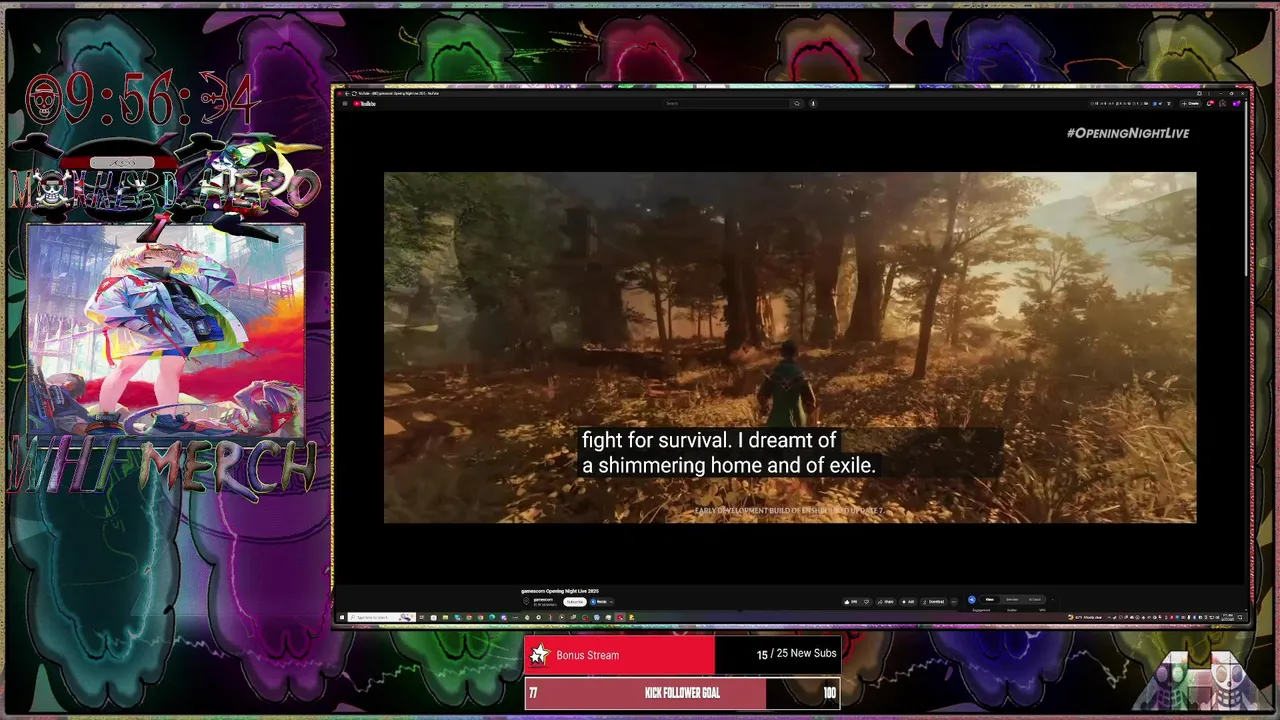Click the Bonus Stream star icon
1280x720 pixels.
[x=539, y=655]
